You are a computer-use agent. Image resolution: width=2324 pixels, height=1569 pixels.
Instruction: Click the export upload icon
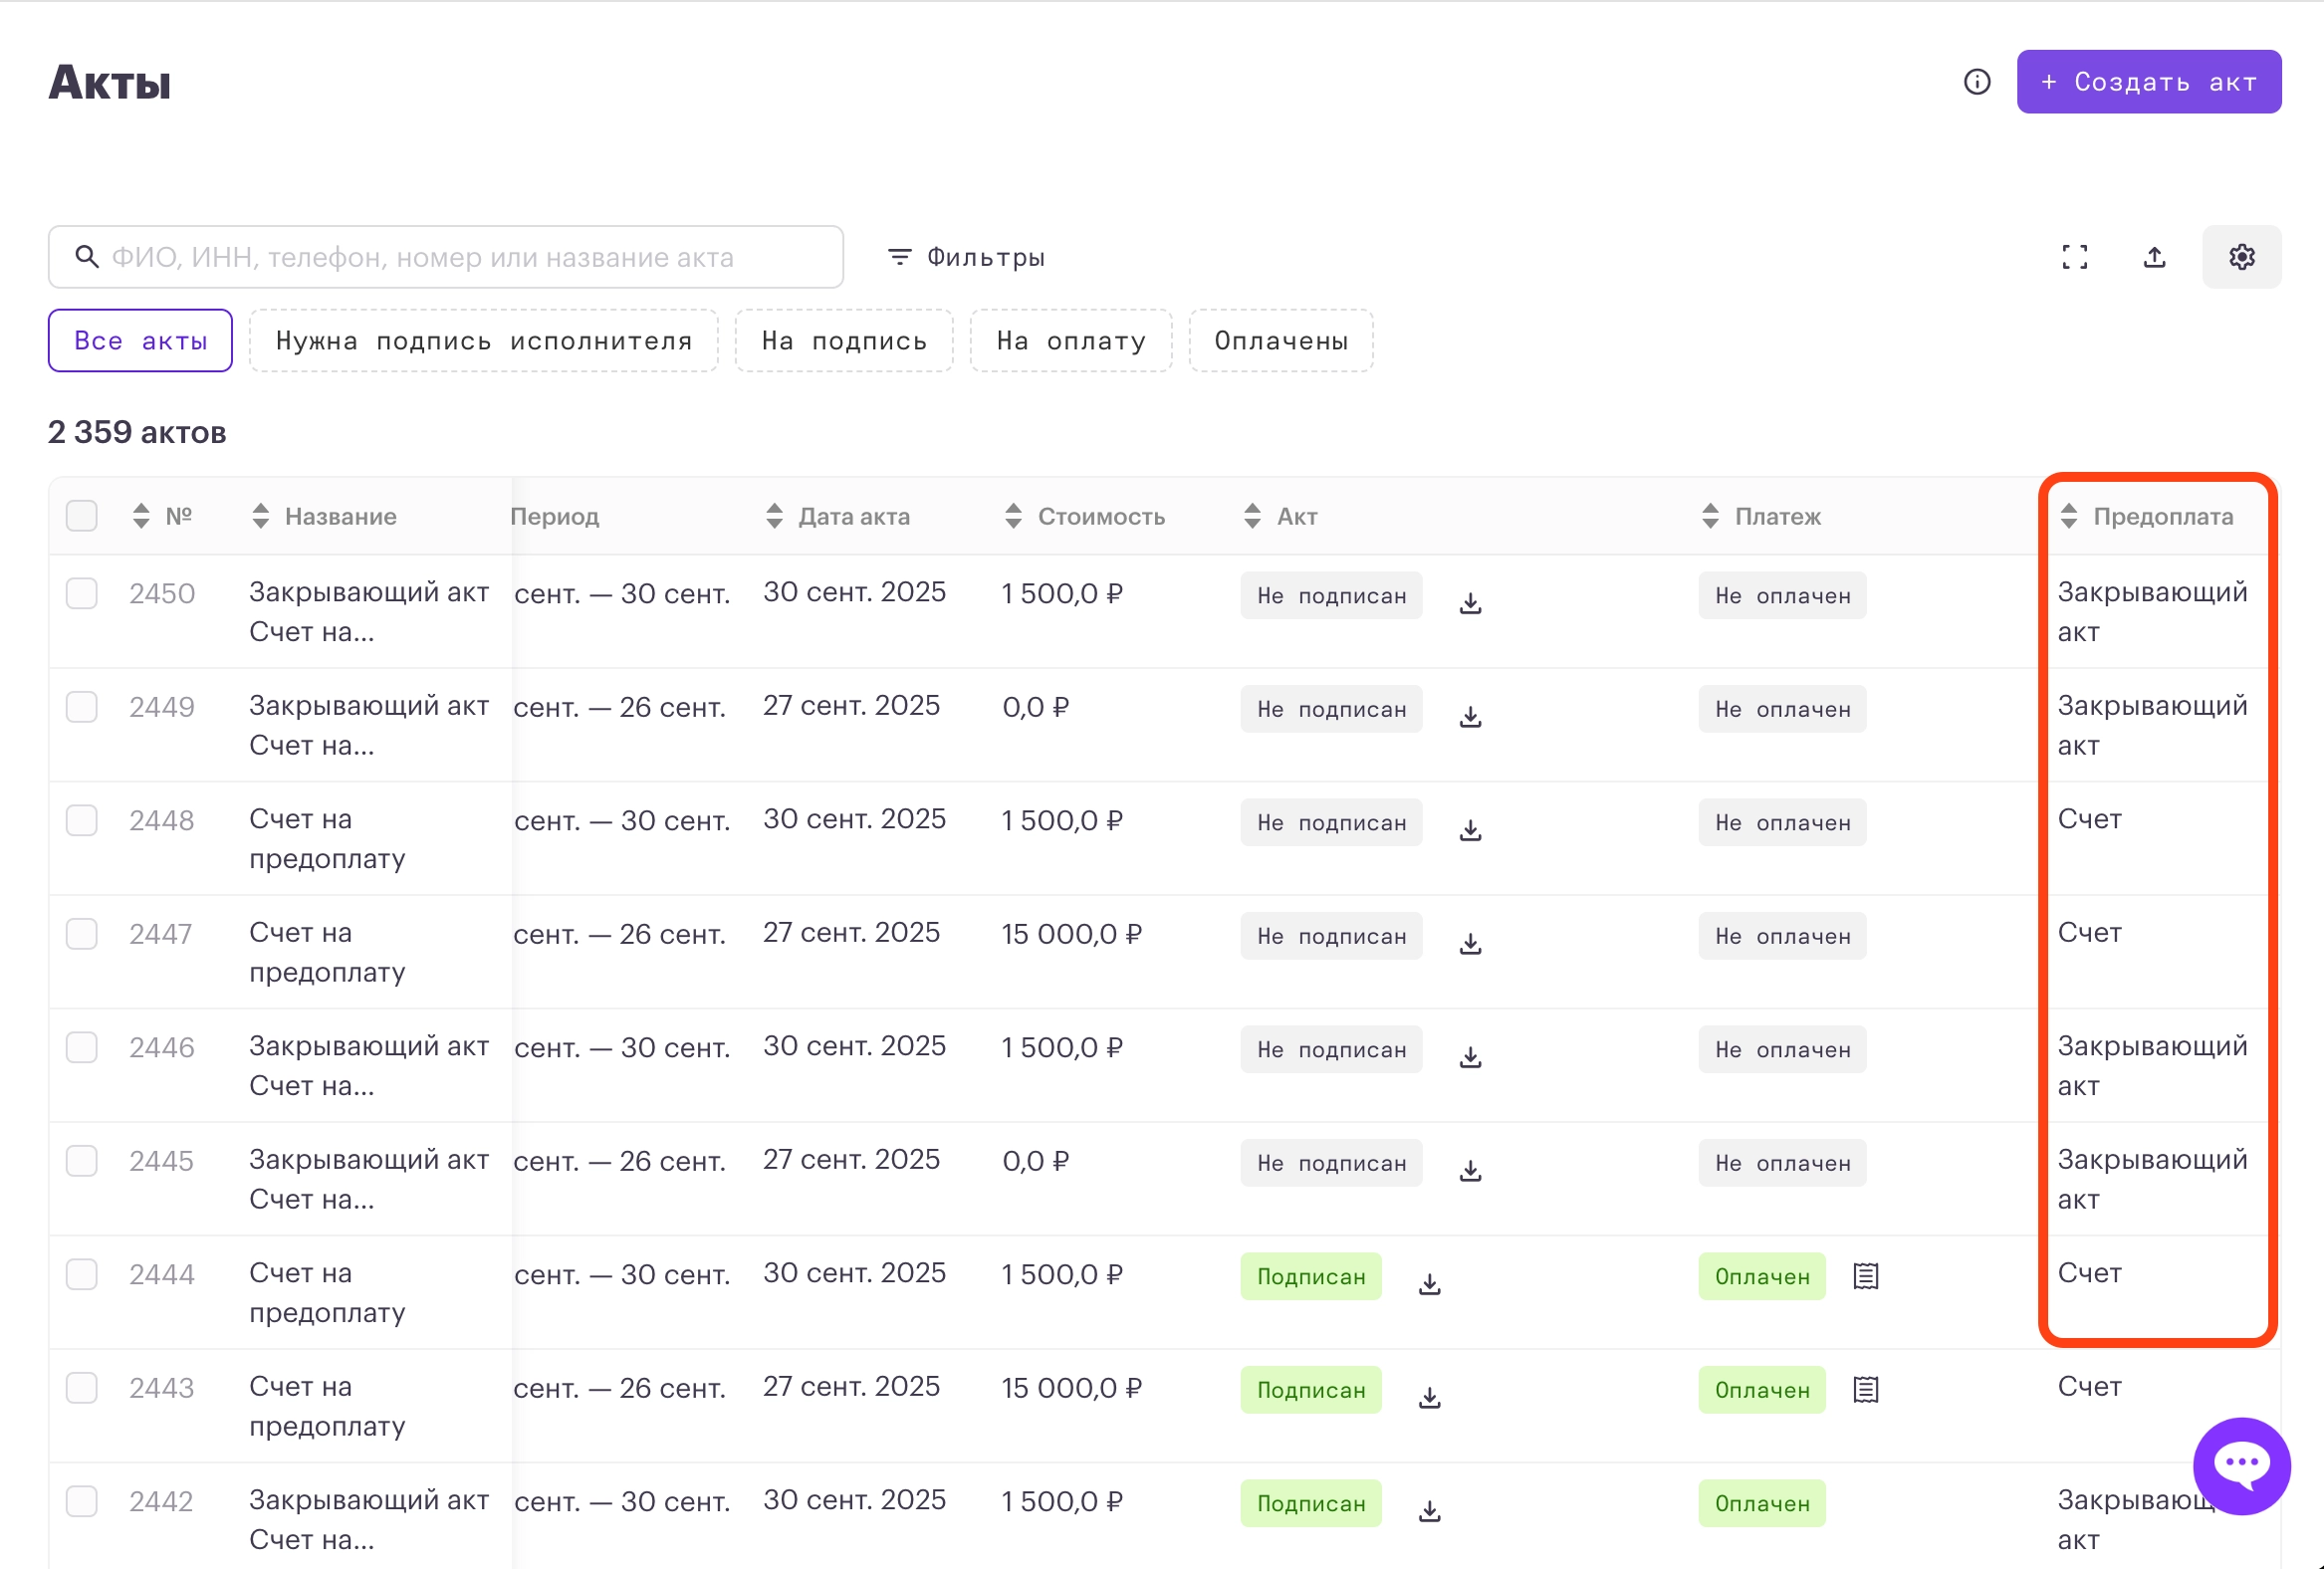(2154, 257)
